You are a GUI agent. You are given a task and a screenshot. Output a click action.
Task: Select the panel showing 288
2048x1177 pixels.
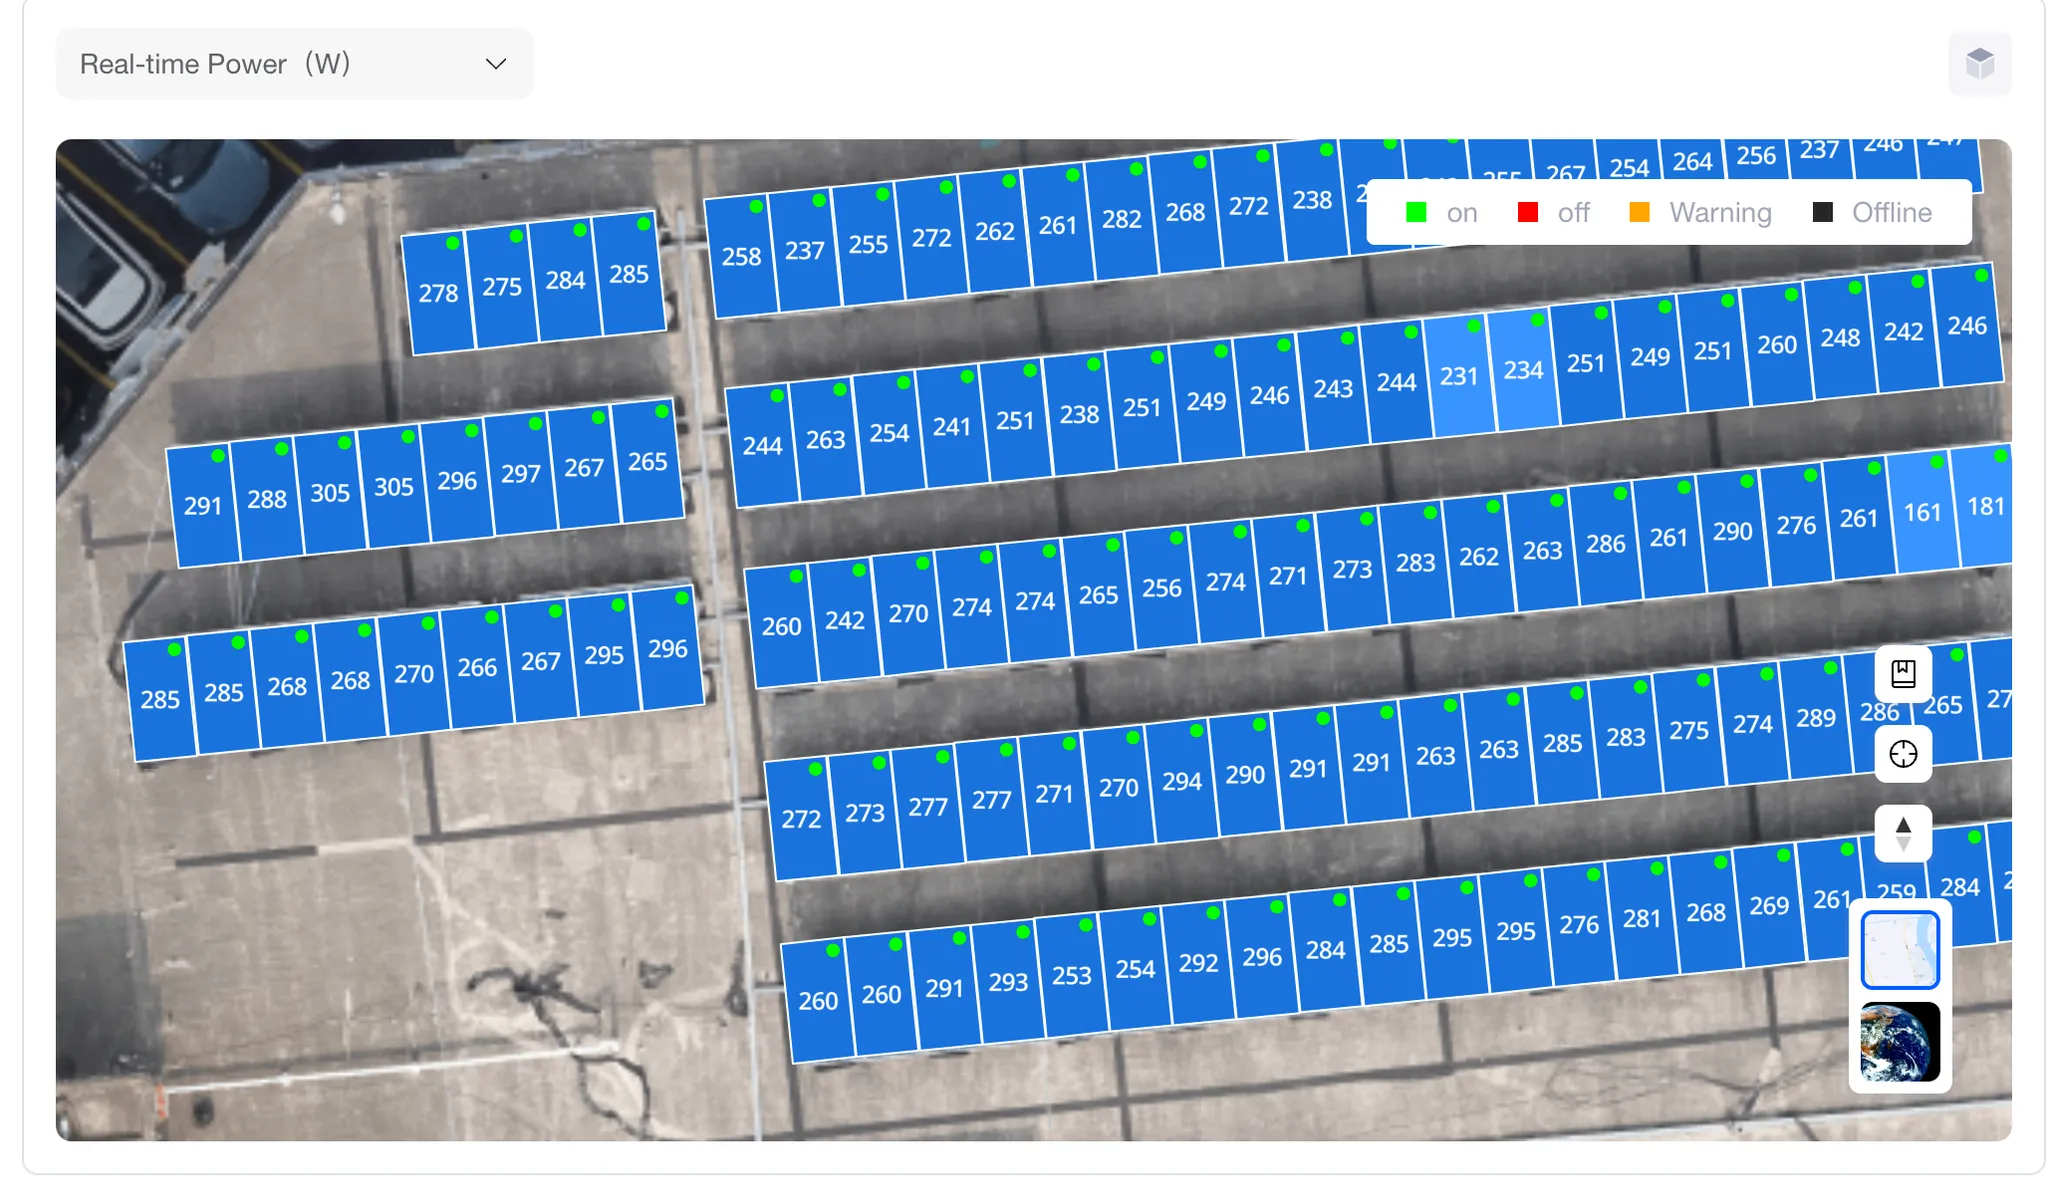266,498
